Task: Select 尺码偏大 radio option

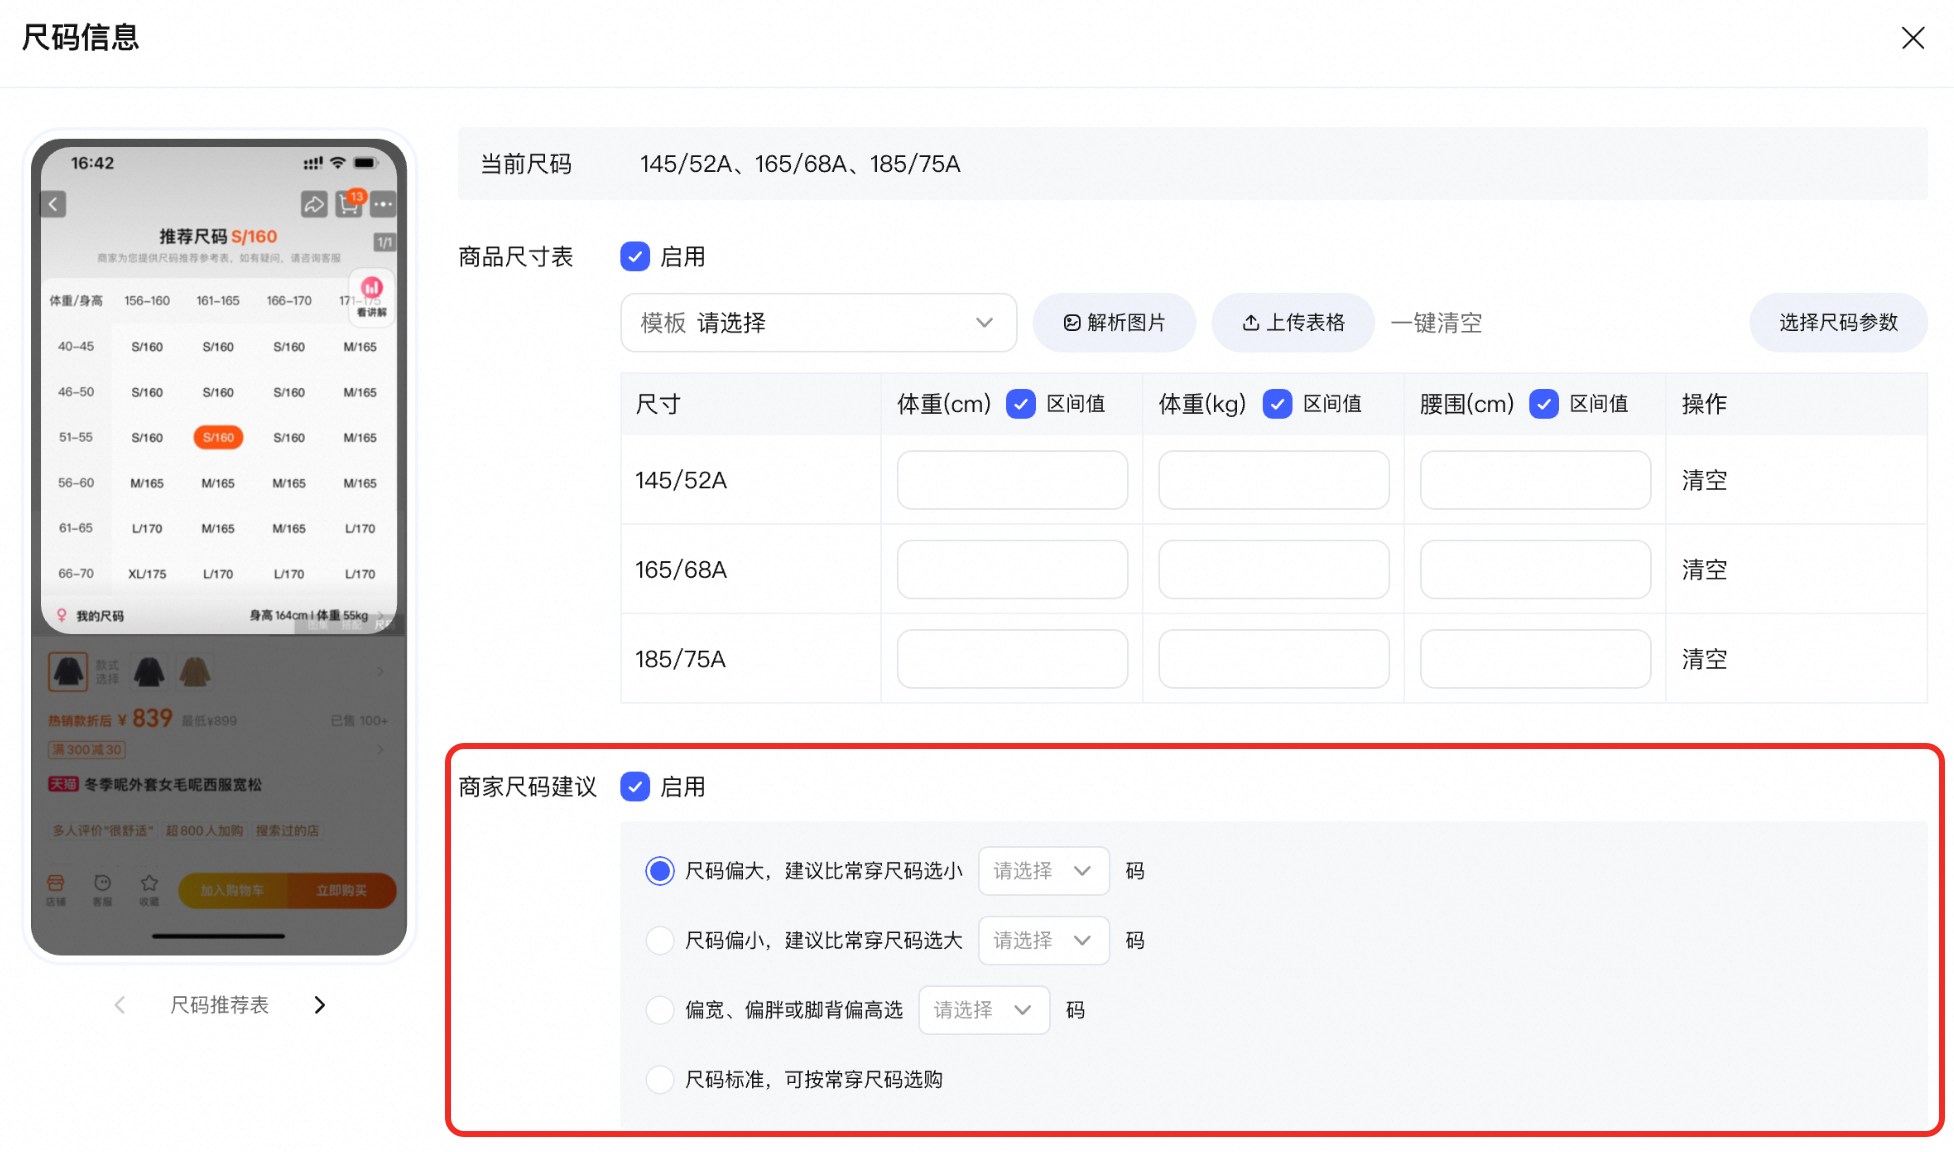Action: pyautogui.click(x=660, y=871)
